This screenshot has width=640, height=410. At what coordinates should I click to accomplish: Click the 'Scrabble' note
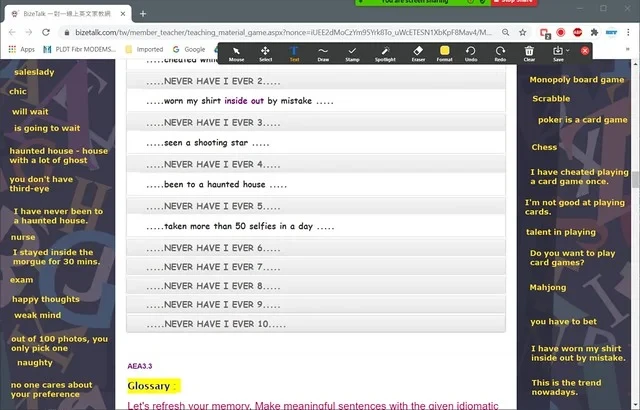[551, 98]
